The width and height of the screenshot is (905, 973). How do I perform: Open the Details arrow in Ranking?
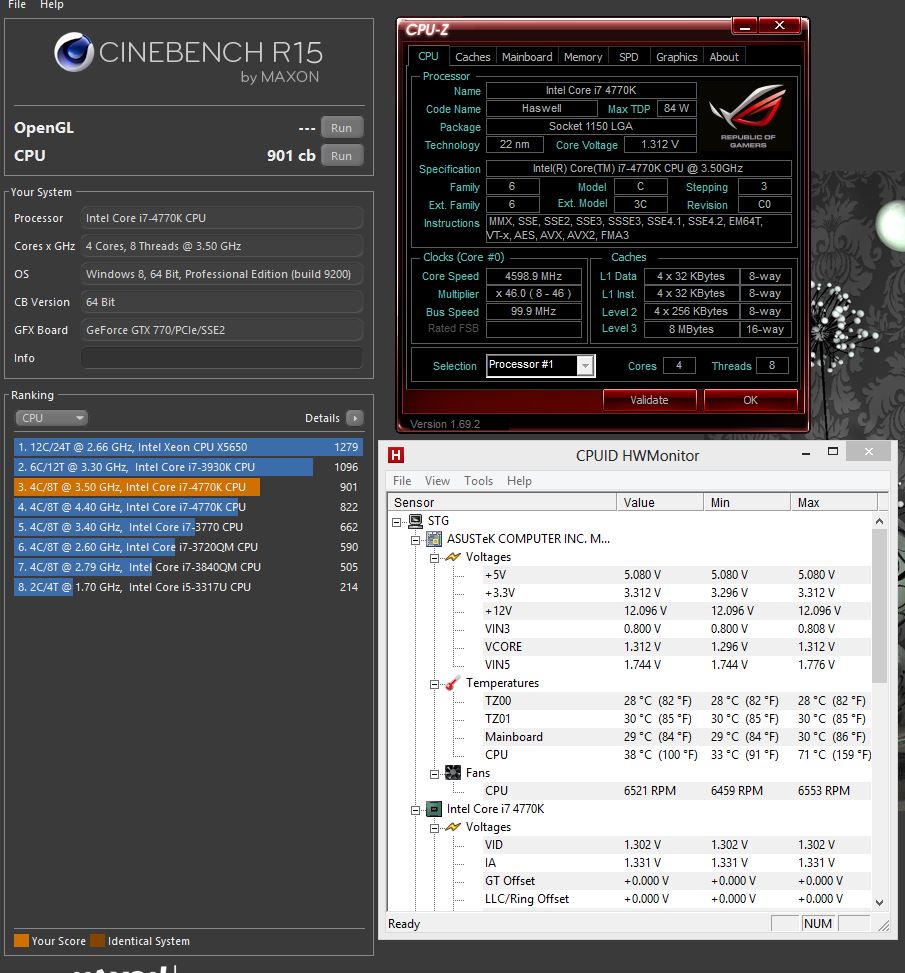click(354, 418)
